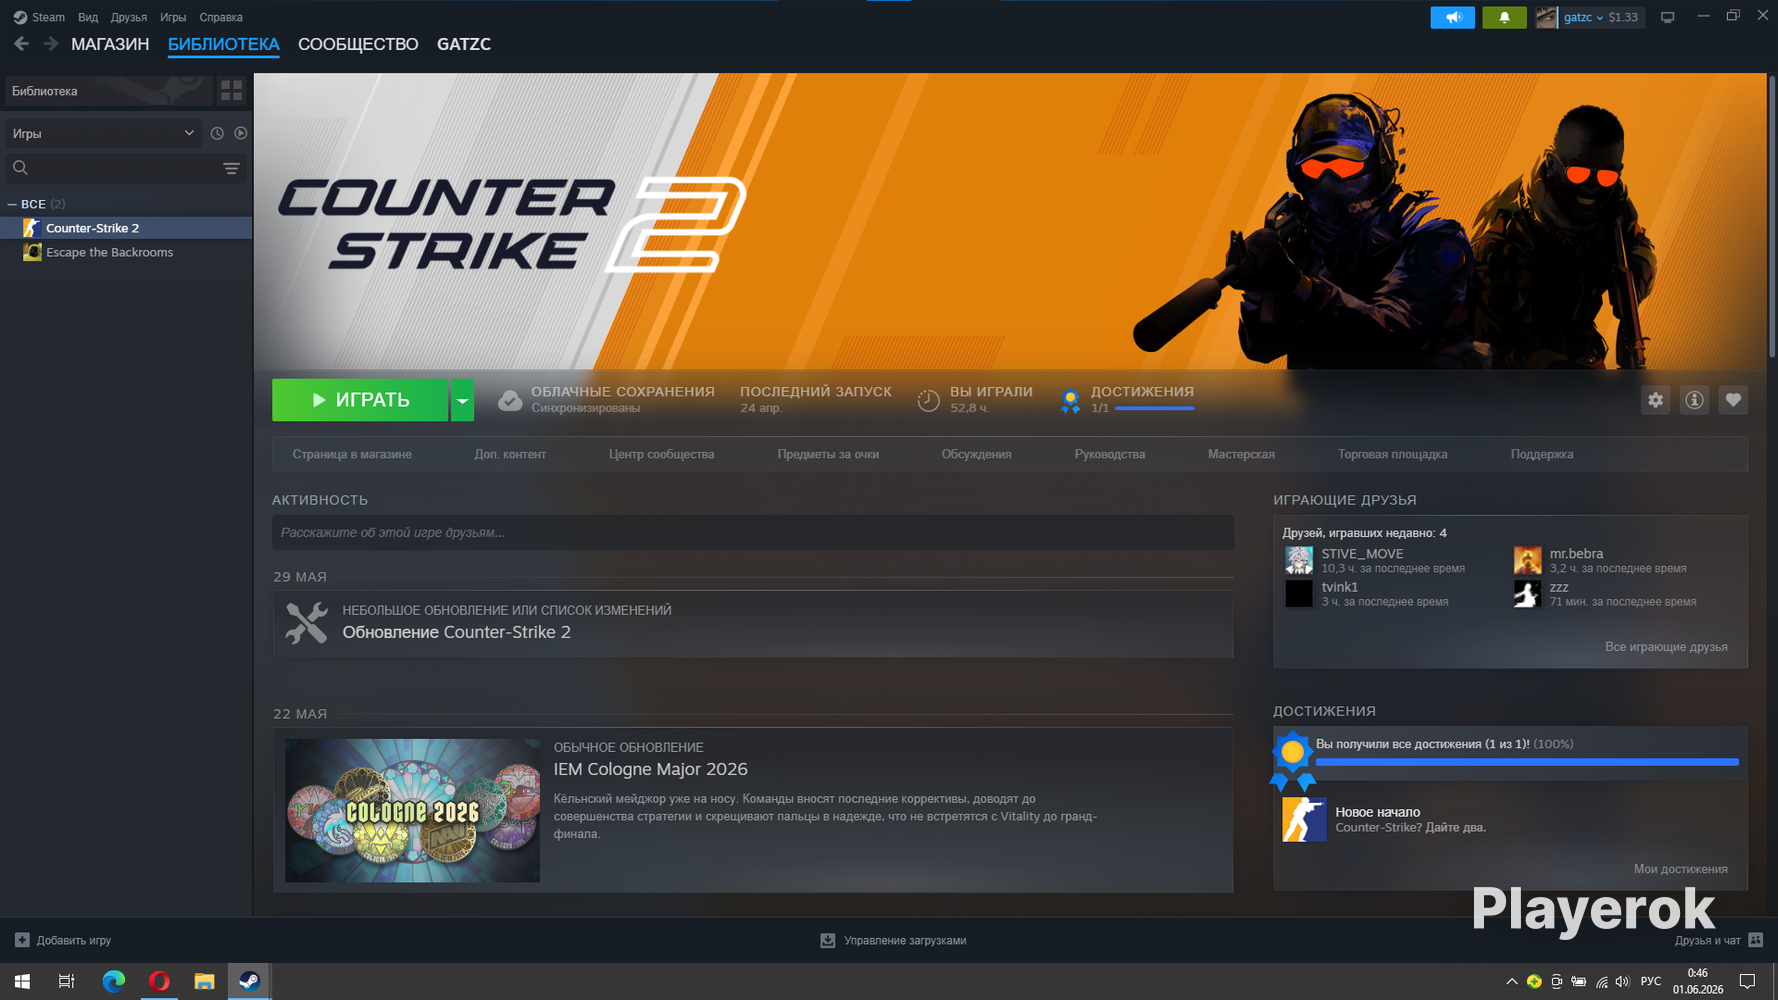Open File Explorer from taskbar
Image resolution: width=1778 pixels, height=1000 pixels.
pyautogui.click(x=204, y=981)
